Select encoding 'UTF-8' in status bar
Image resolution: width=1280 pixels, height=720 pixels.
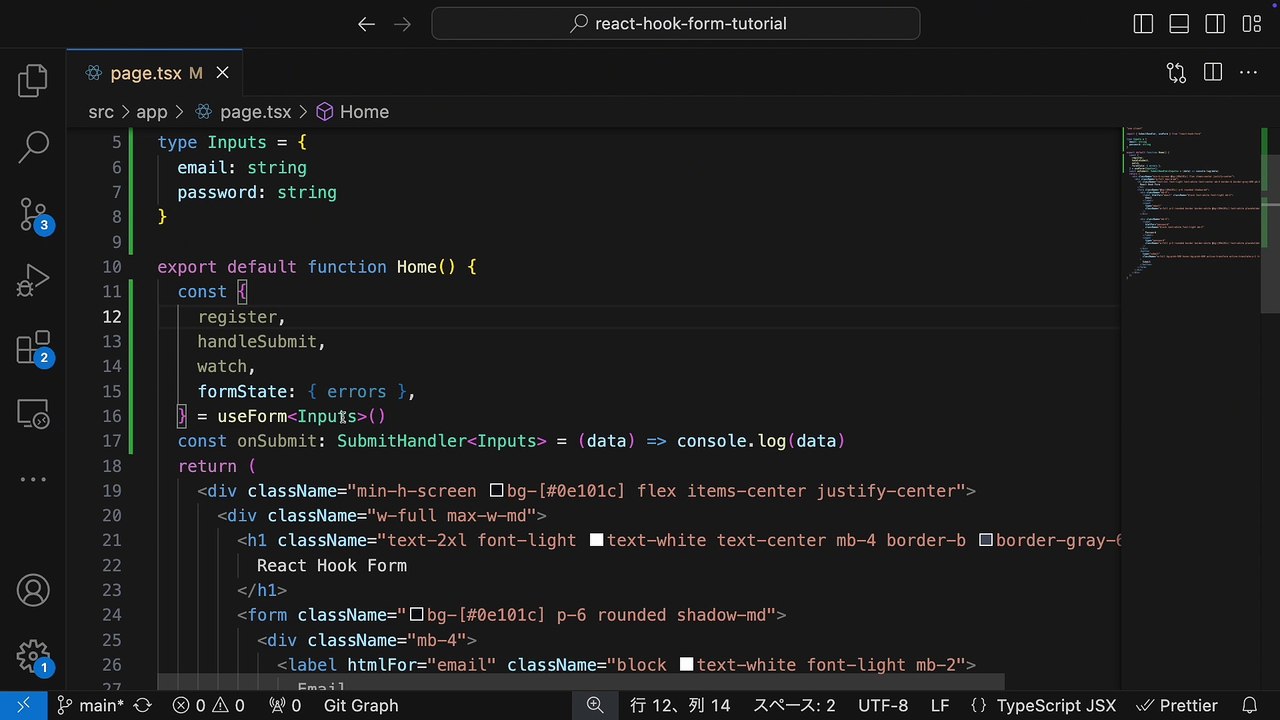[883, 705]
